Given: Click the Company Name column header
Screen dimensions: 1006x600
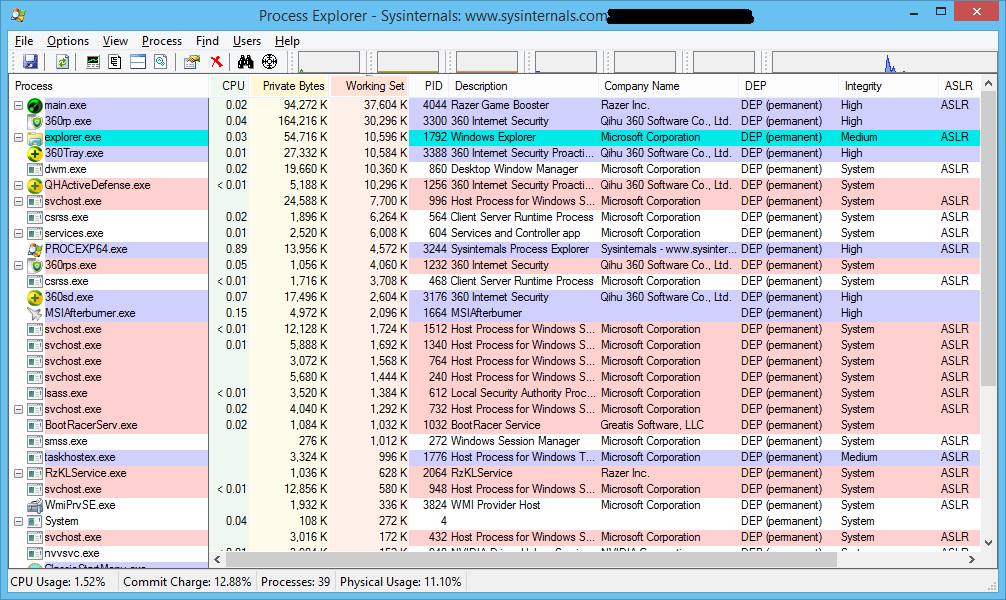Looking at the screenshot, I should pos(641,86).
